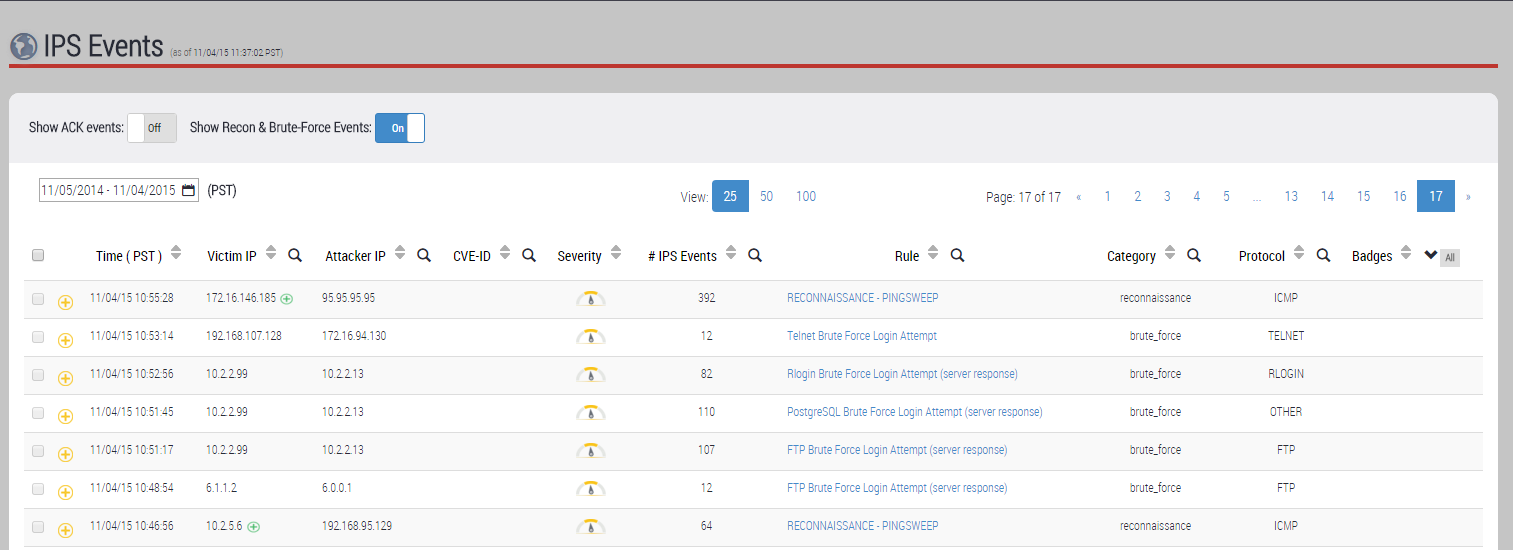Expand the PostgreSQL 10:51:45 event row

(66, 416)
